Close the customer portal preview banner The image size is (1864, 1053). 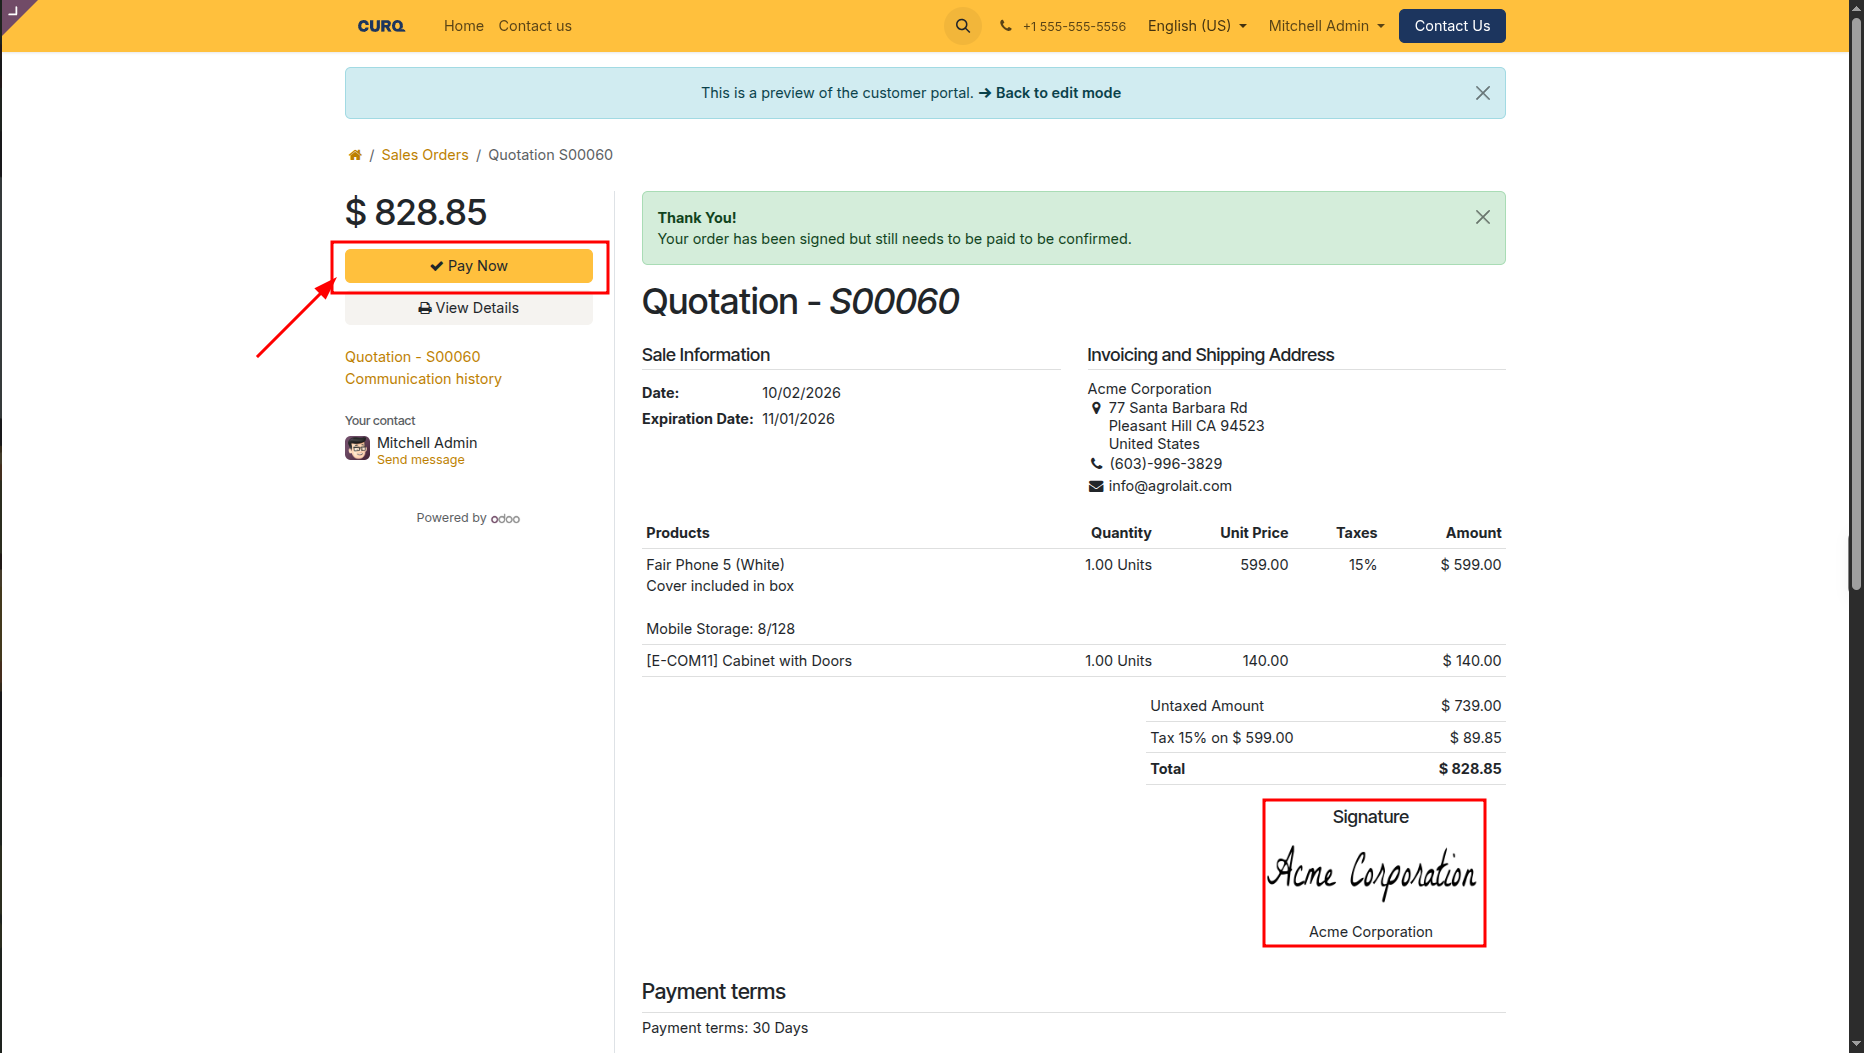coord(1482,93)
